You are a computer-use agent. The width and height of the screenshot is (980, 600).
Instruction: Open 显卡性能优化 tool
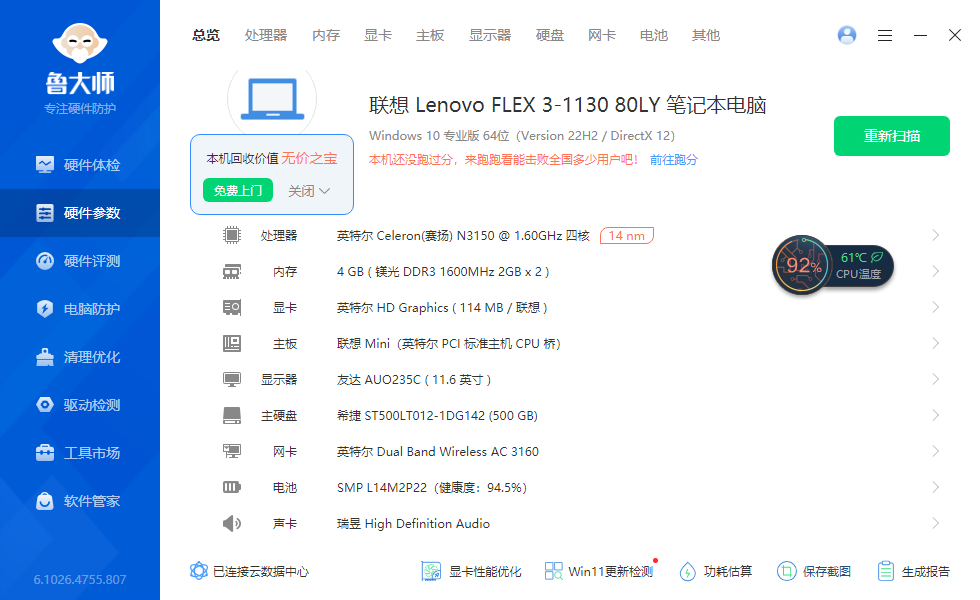pyautogui.click(x=471, y=571)
